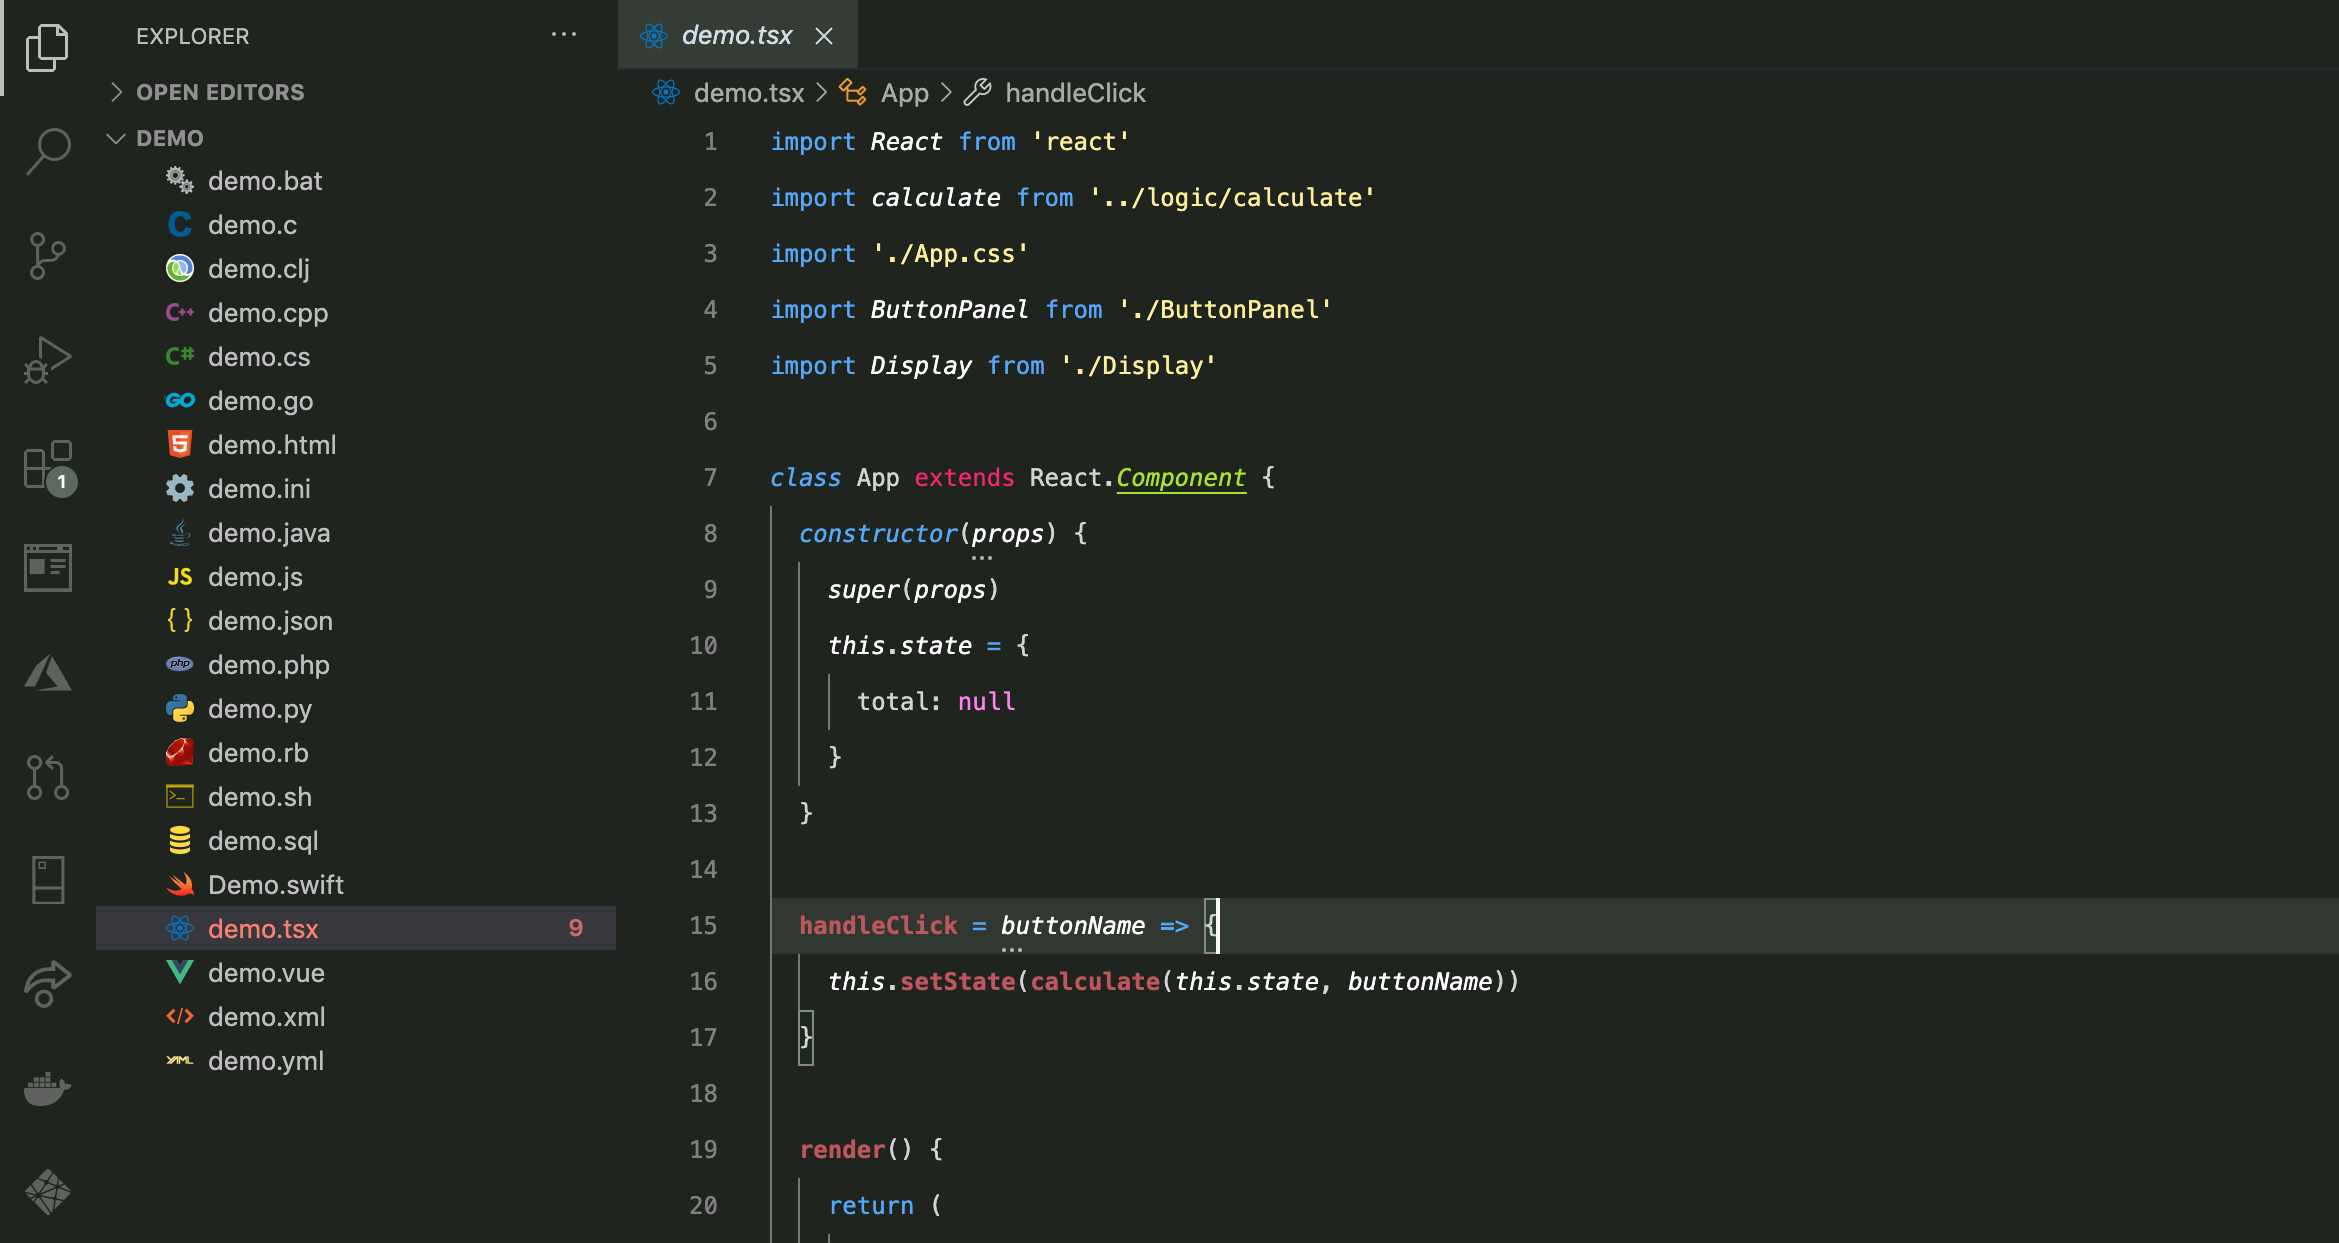Viewport: 2339px width, 1243px height.
Task: Close the demo.tsx tab
Action: [824, 36]
